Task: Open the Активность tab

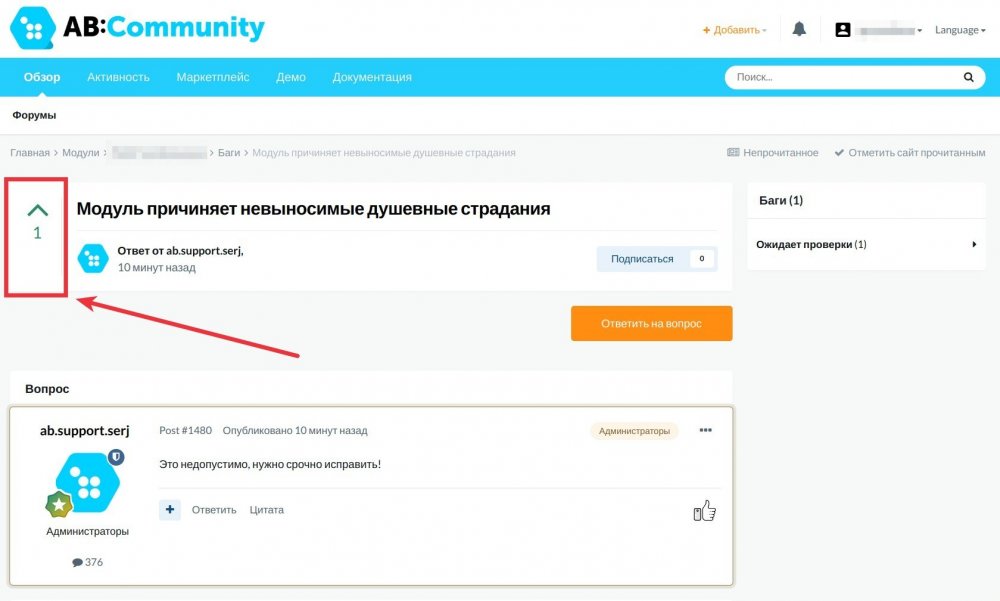Action: click(118, 77)
